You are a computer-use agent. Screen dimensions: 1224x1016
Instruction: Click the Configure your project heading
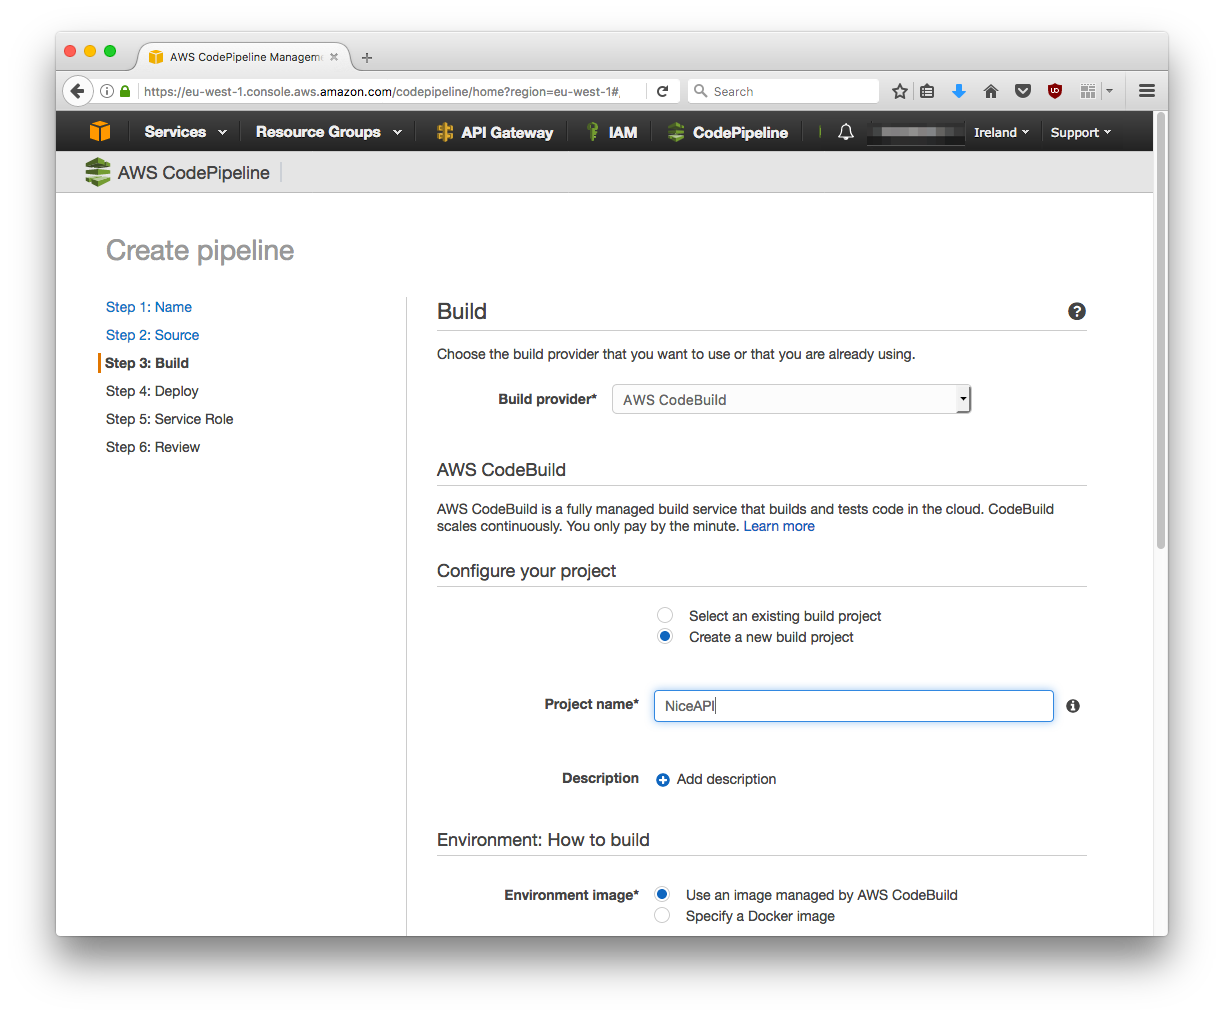(526, 571)
